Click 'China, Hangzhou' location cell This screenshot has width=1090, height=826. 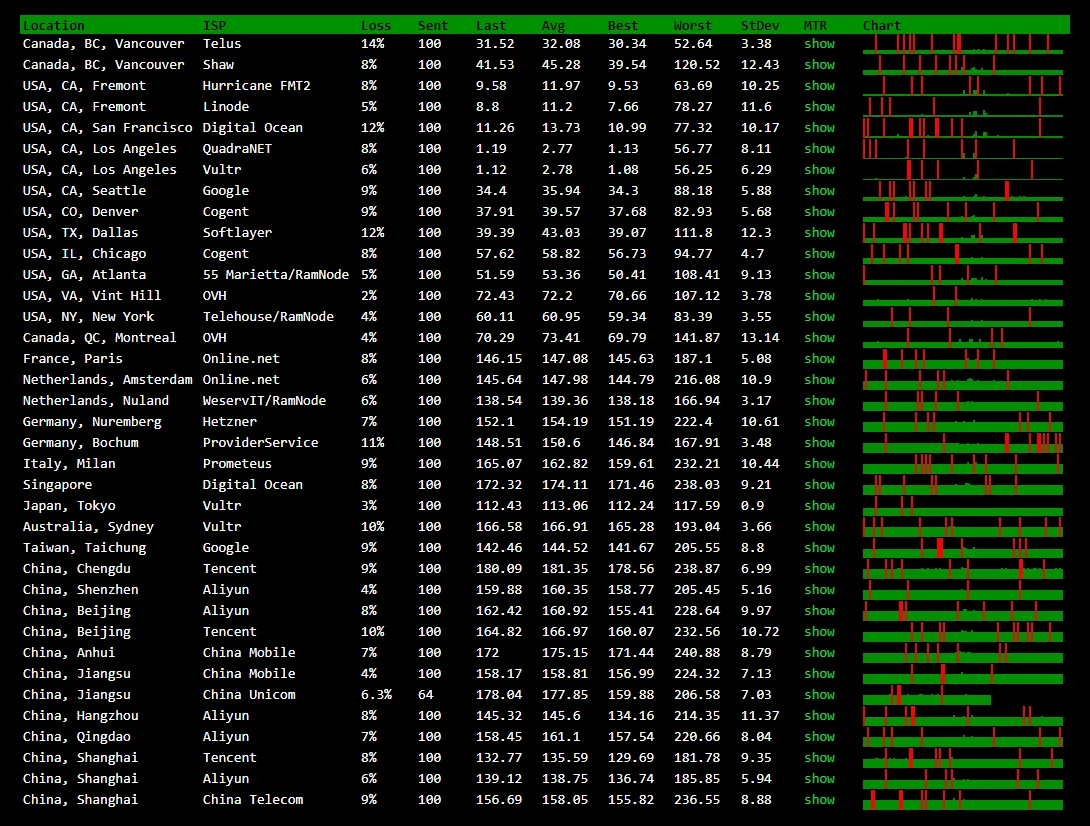(x=81, y=715)
